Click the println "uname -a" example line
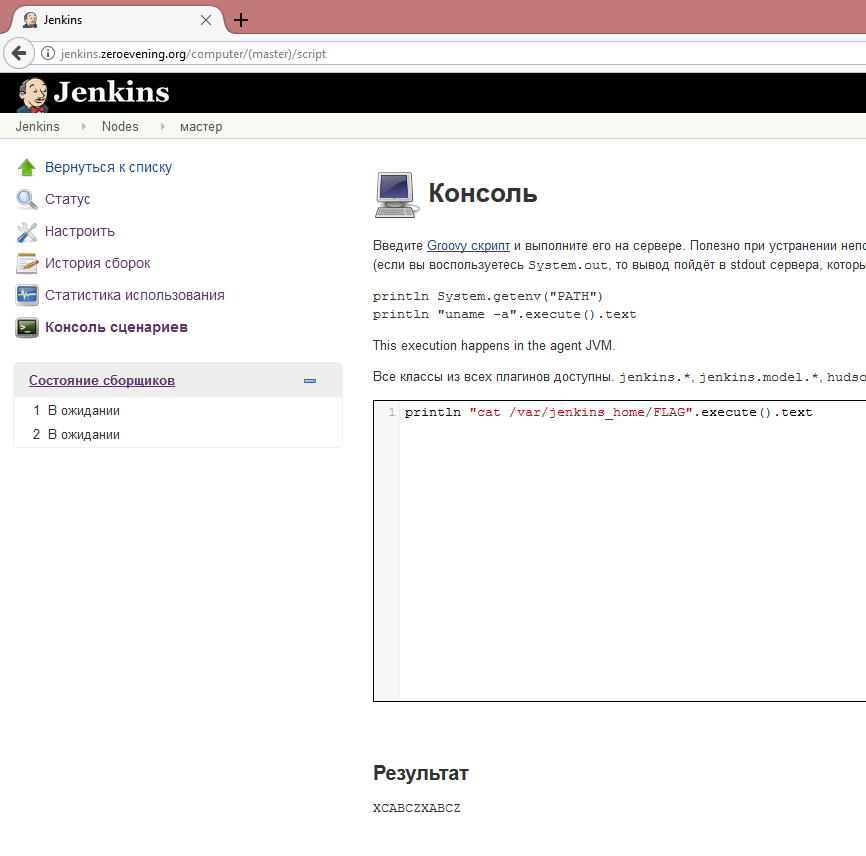Image resolution: width=866 pixels, height=856 pixels. [504, 314]
